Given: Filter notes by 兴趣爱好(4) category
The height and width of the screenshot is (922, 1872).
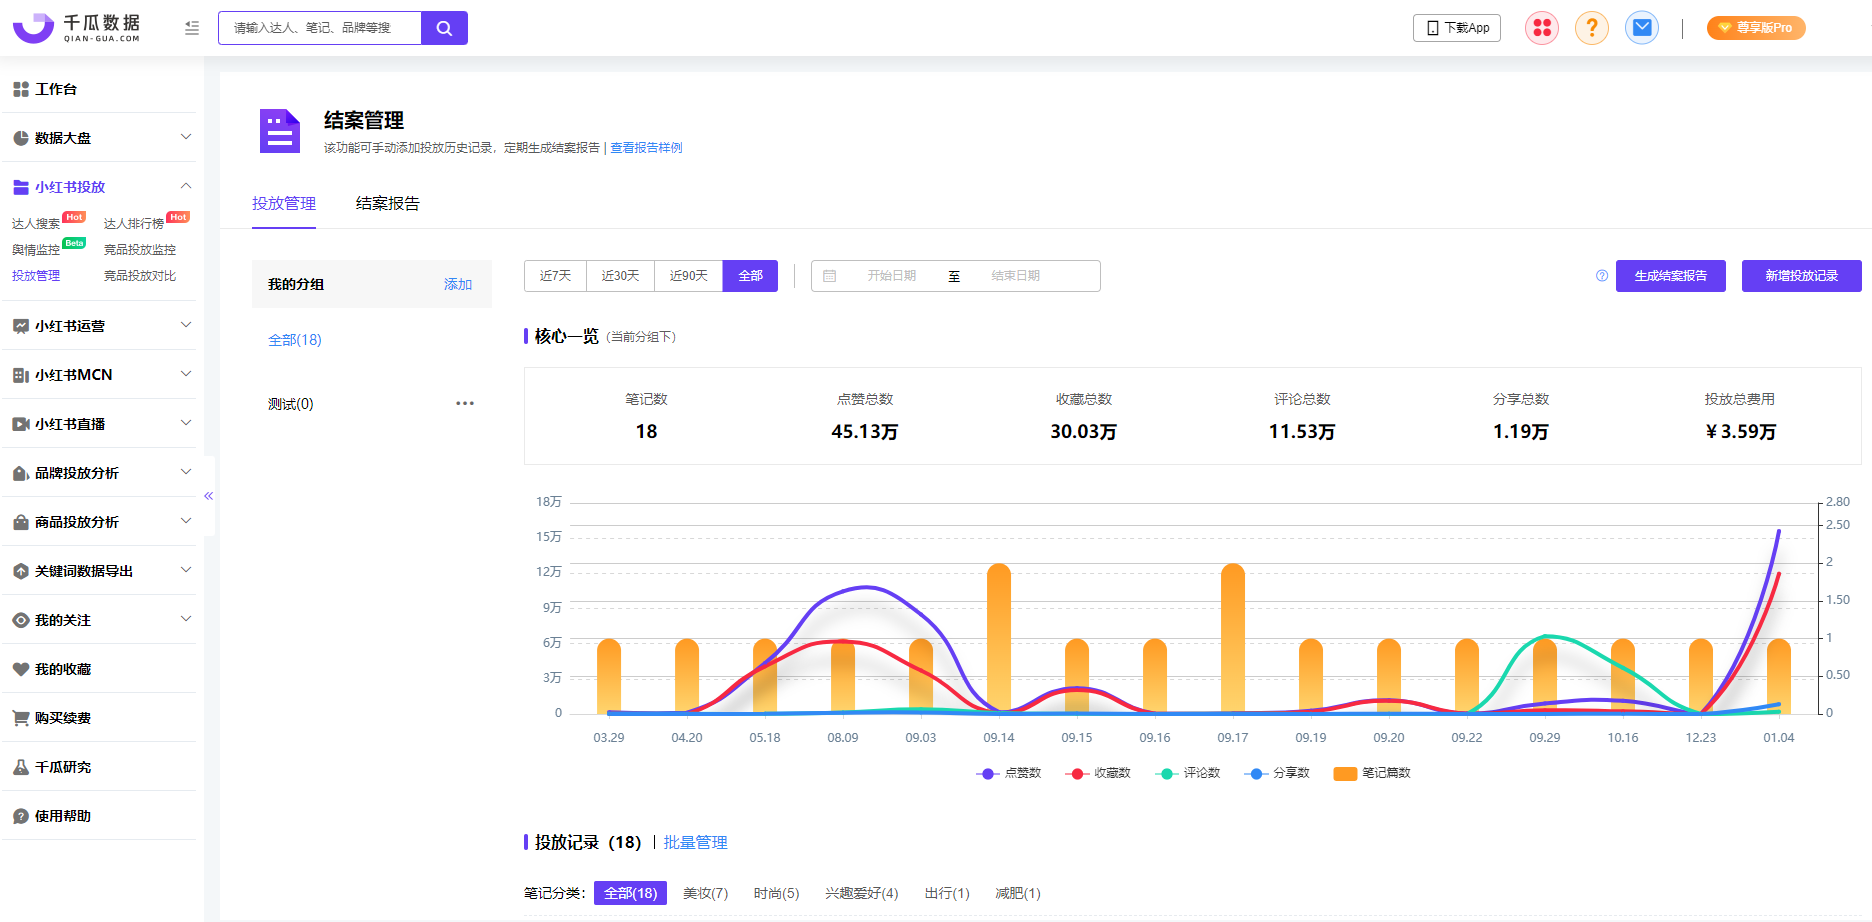Looking at the screenshot, I should [x=862, y=893].
